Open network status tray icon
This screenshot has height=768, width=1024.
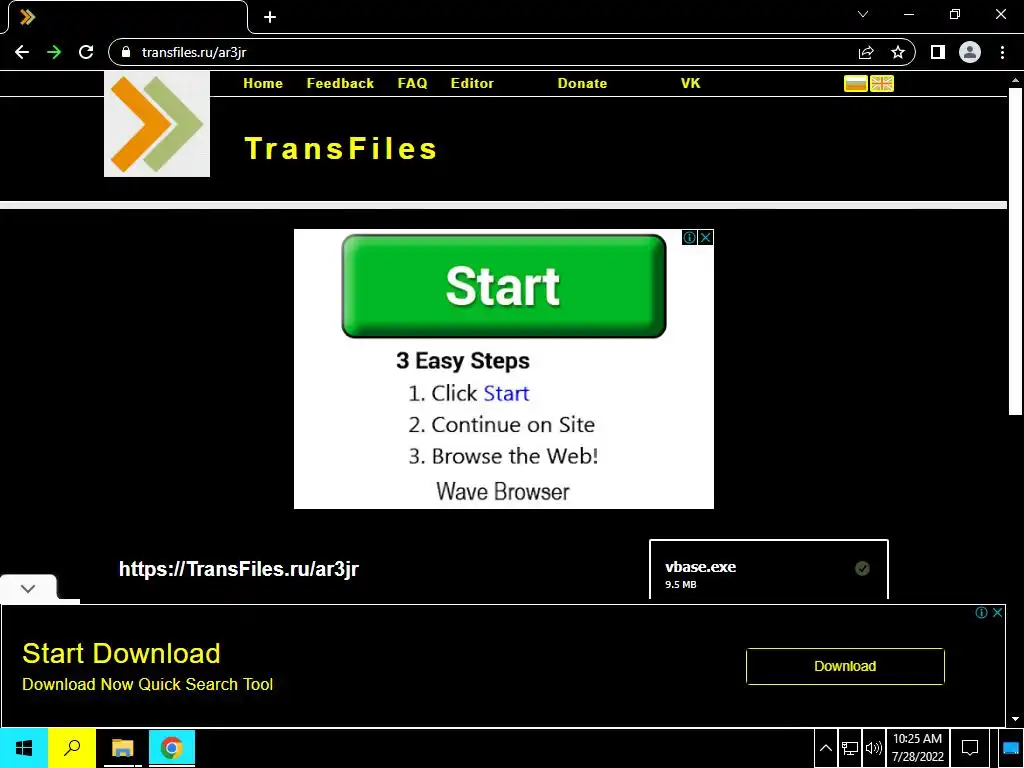point(850,748)
